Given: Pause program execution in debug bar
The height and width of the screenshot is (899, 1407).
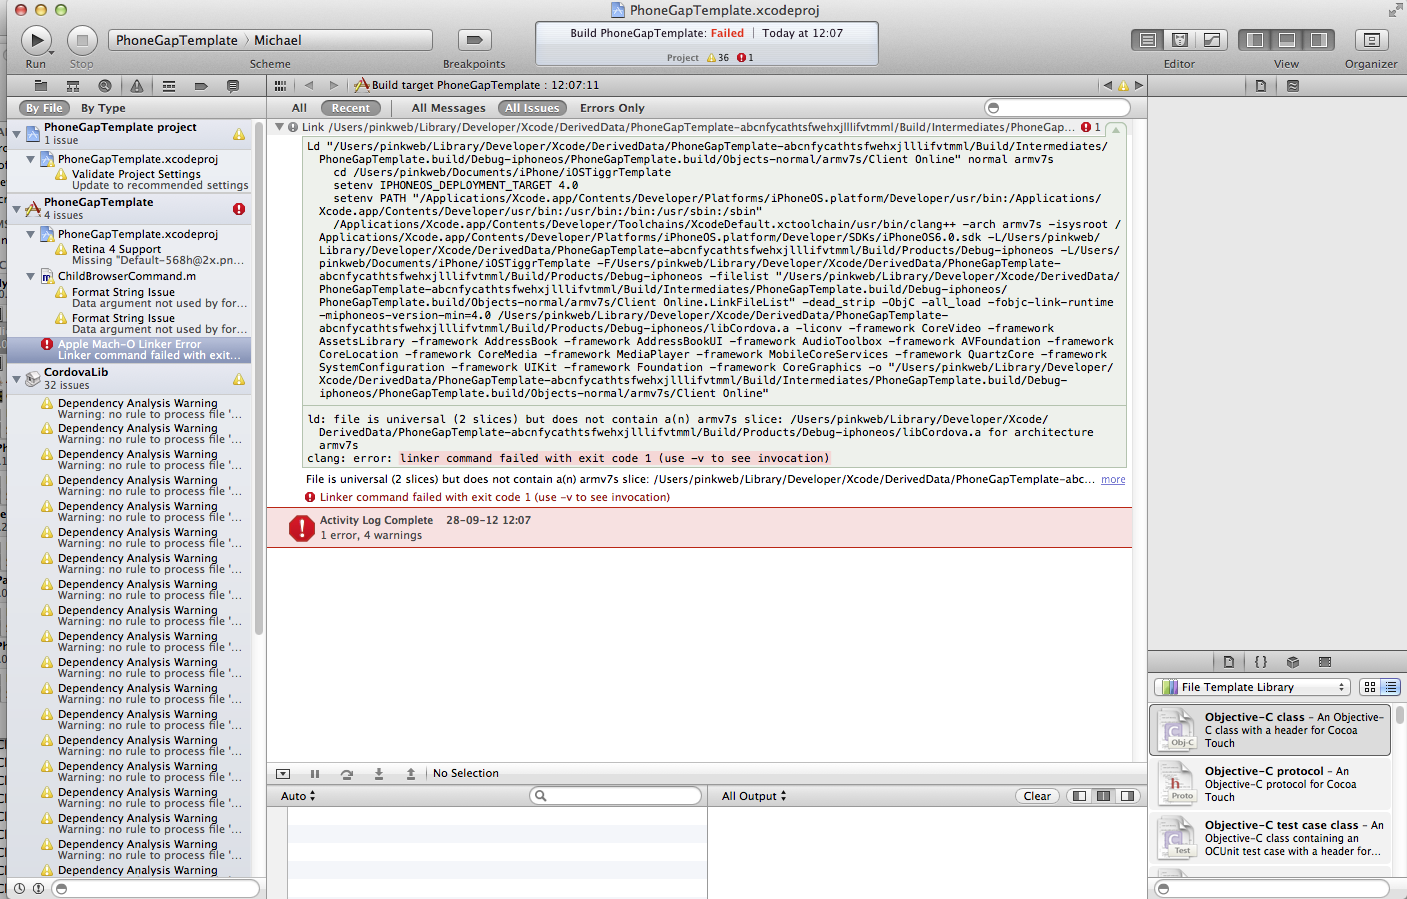Looking at the screenshot, I should point(315,774).
